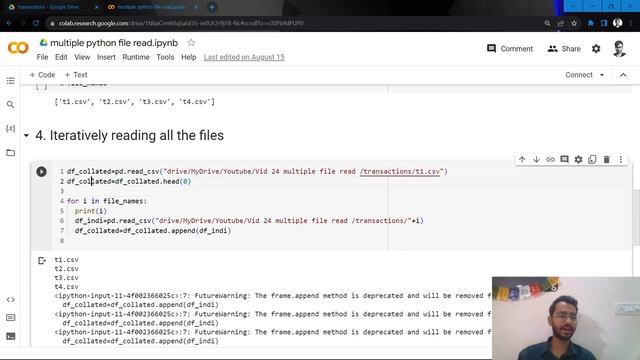Click the t4.csv output line
The image size is (640, 360).
[x=66, y=287]
